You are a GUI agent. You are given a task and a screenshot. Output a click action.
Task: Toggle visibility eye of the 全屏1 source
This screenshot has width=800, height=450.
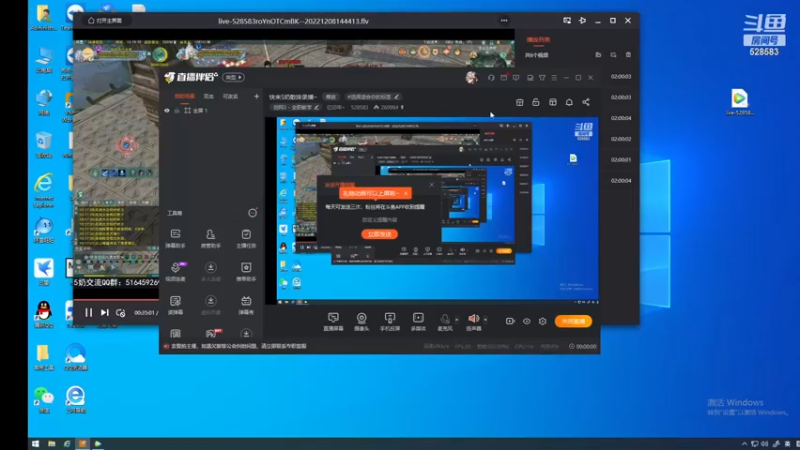(x=167, y=110)
